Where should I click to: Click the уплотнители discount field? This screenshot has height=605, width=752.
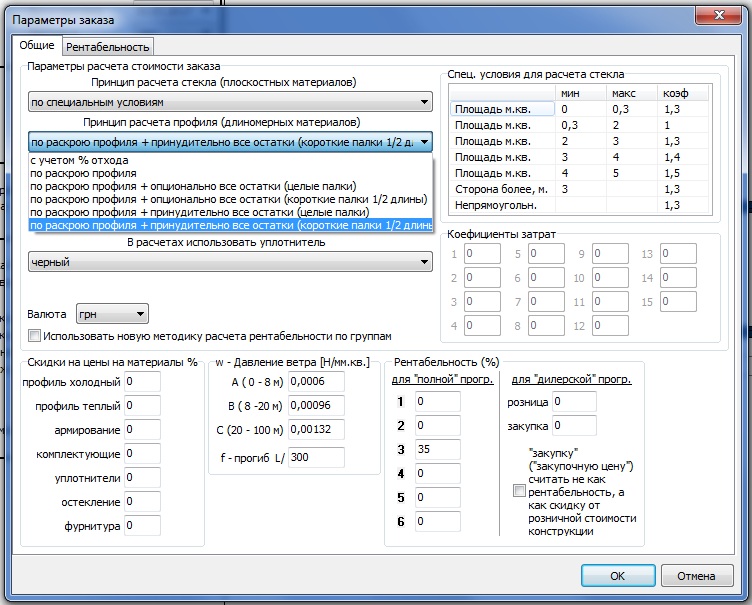(142, 478)
